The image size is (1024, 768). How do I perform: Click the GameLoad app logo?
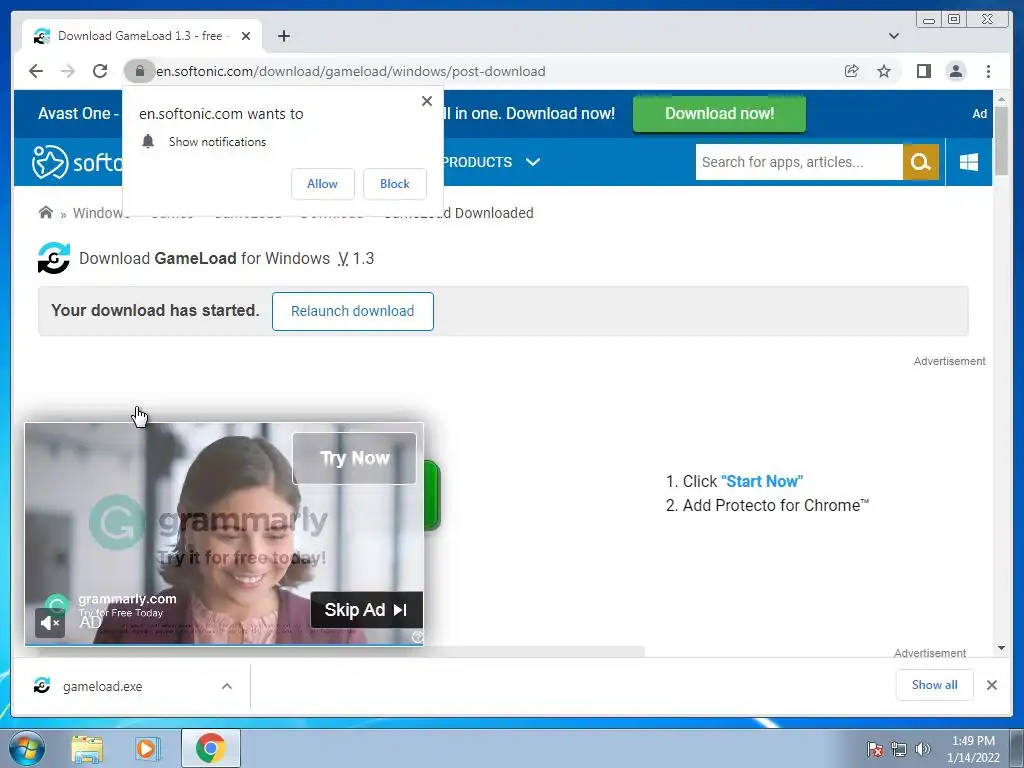(x=54, y=258)
